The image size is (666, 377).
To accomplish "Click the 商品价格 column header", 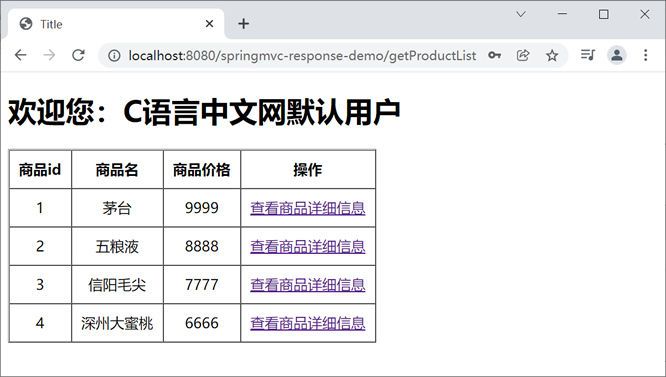I will [x=202, y=170].
